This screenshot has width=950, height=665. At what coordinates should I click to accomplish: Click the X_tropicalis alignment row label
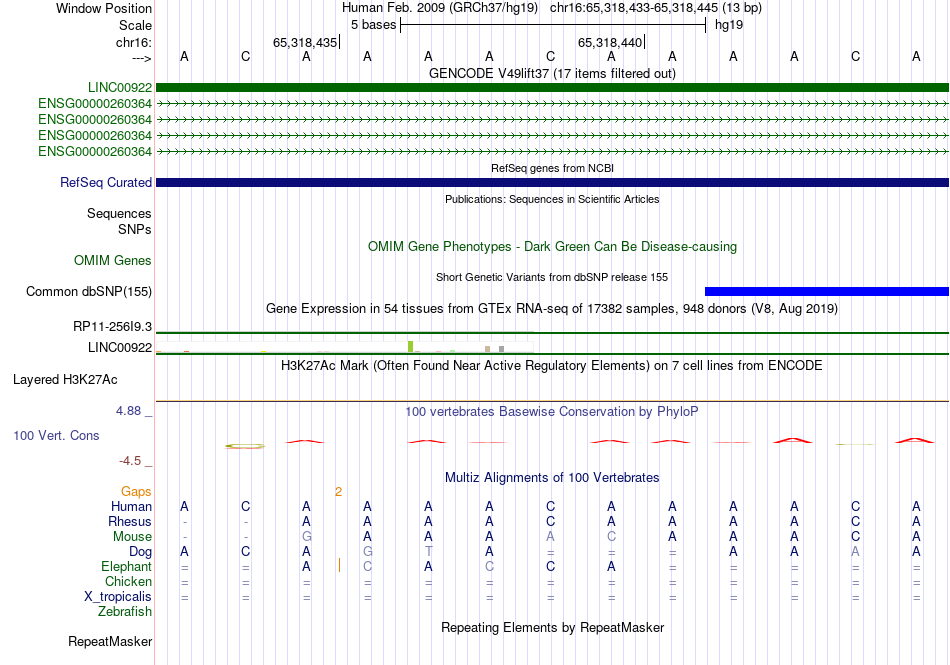click(118, 597)
